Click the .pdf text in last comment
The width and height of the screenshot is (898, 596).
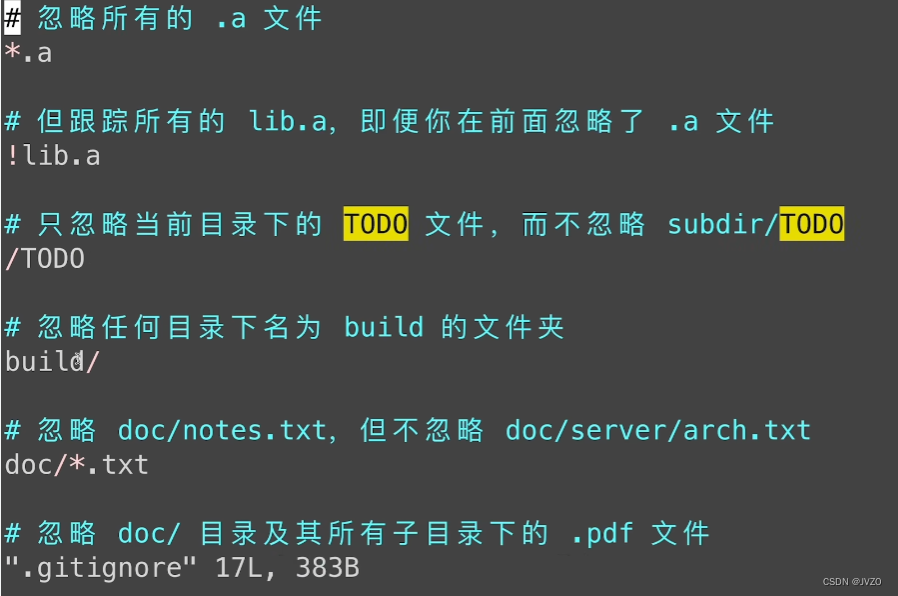point(602,534)
